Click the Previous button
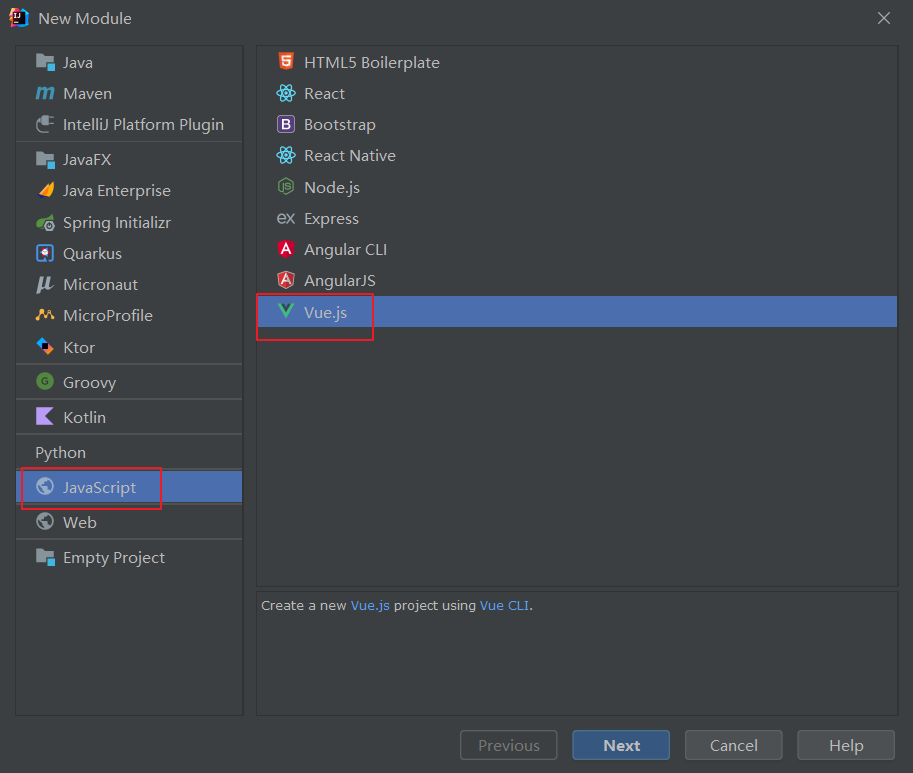The width and height of the screenshot is (913, 773). click(x=508, y=745)
